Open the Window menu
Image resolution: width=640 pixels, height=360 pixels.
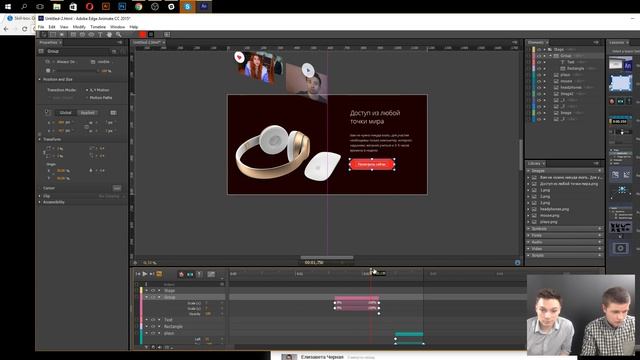(x=118, y=27)
